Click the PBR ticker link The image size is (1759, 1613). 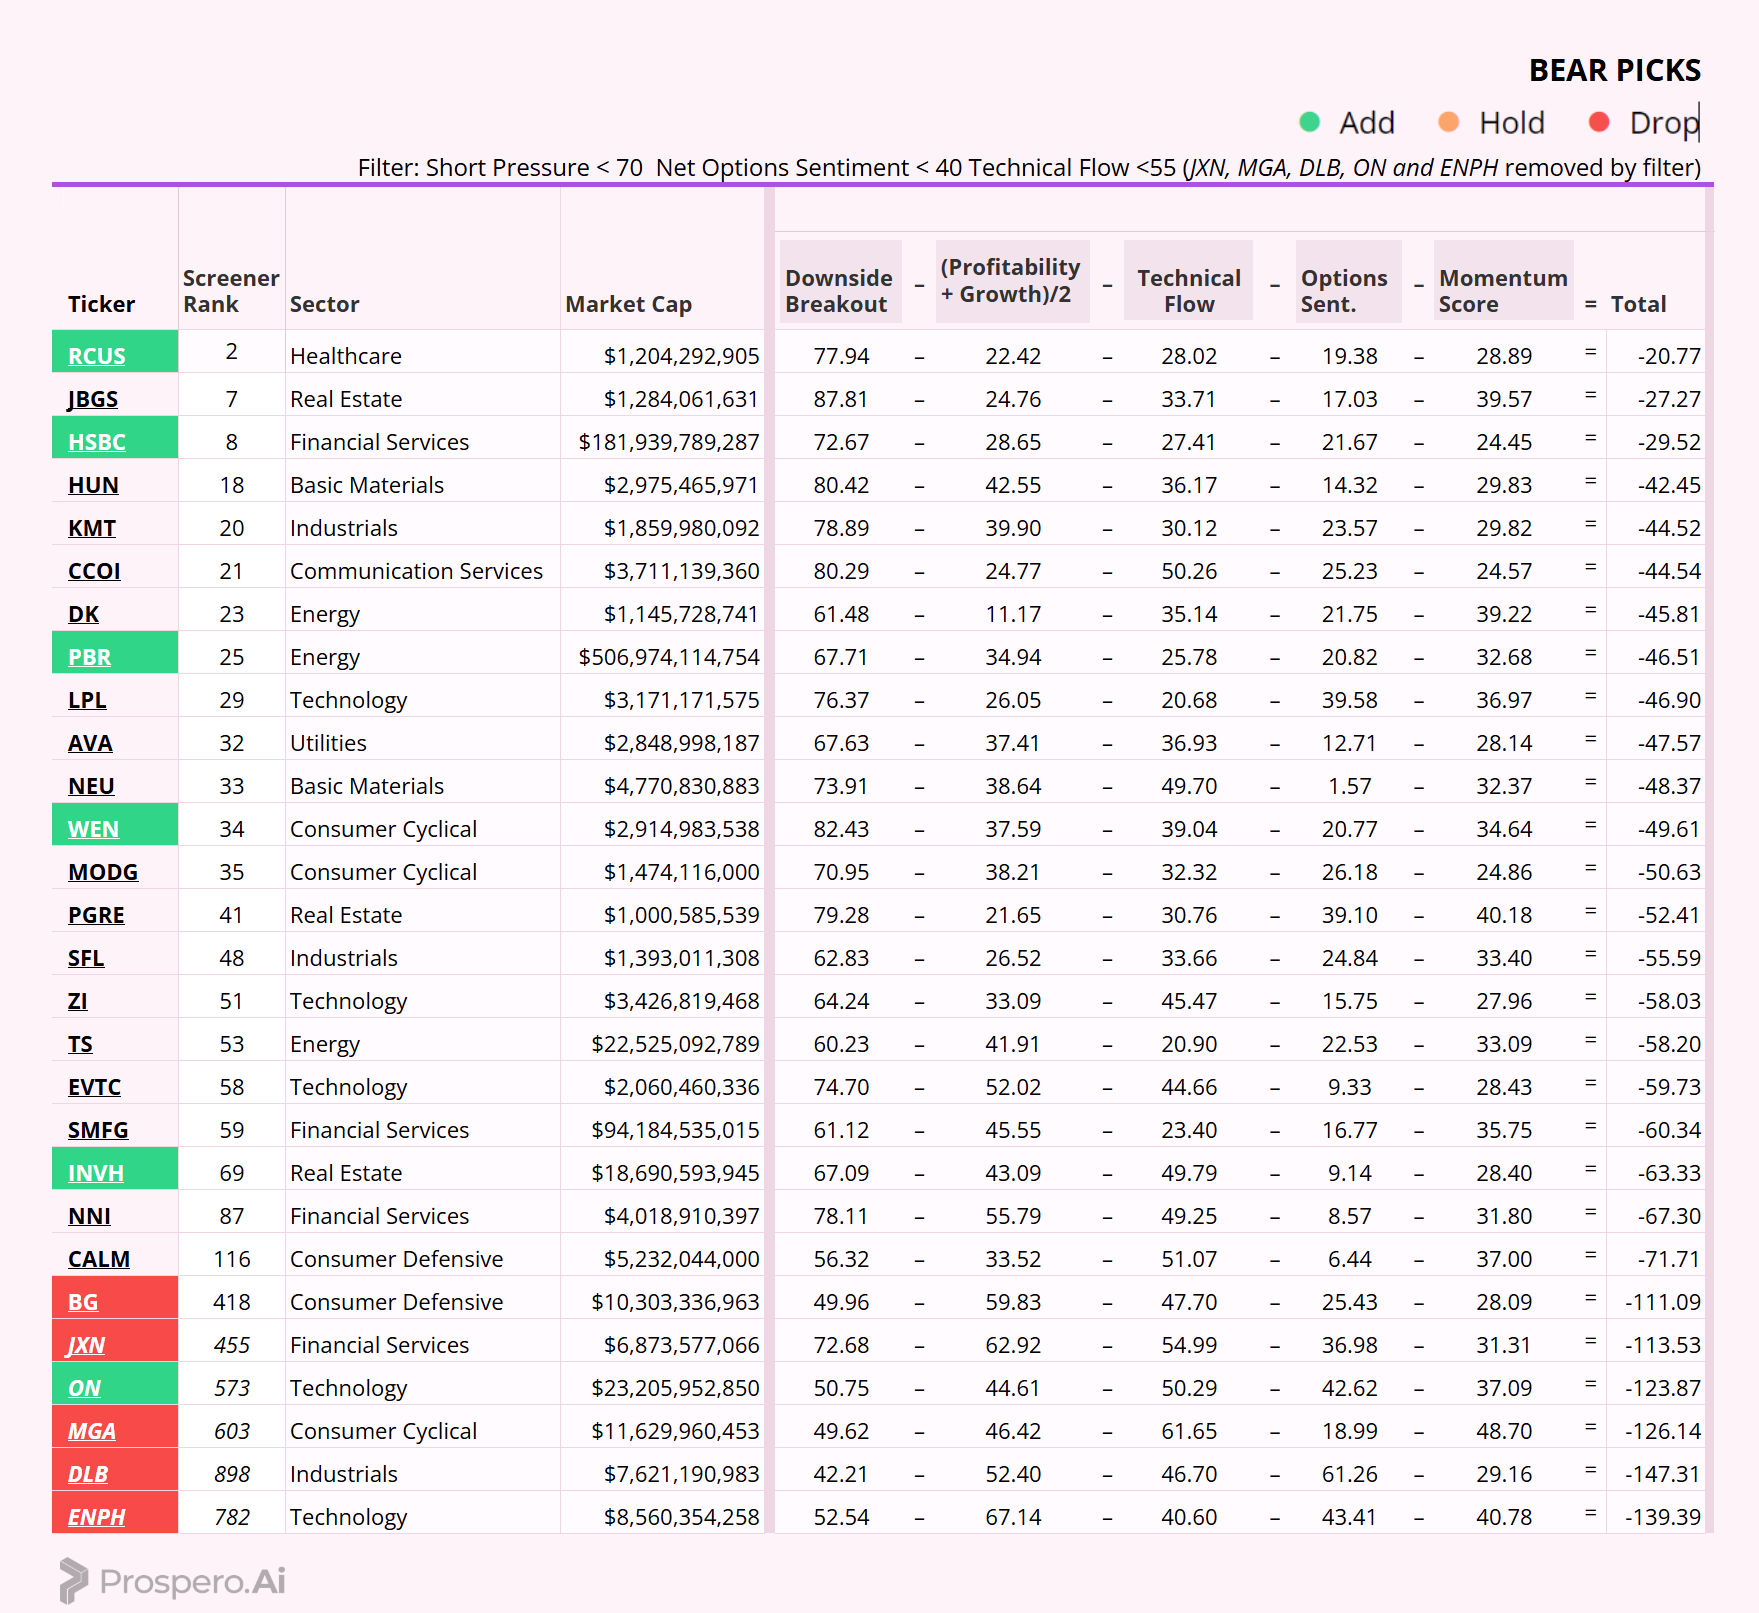point(89,657)
